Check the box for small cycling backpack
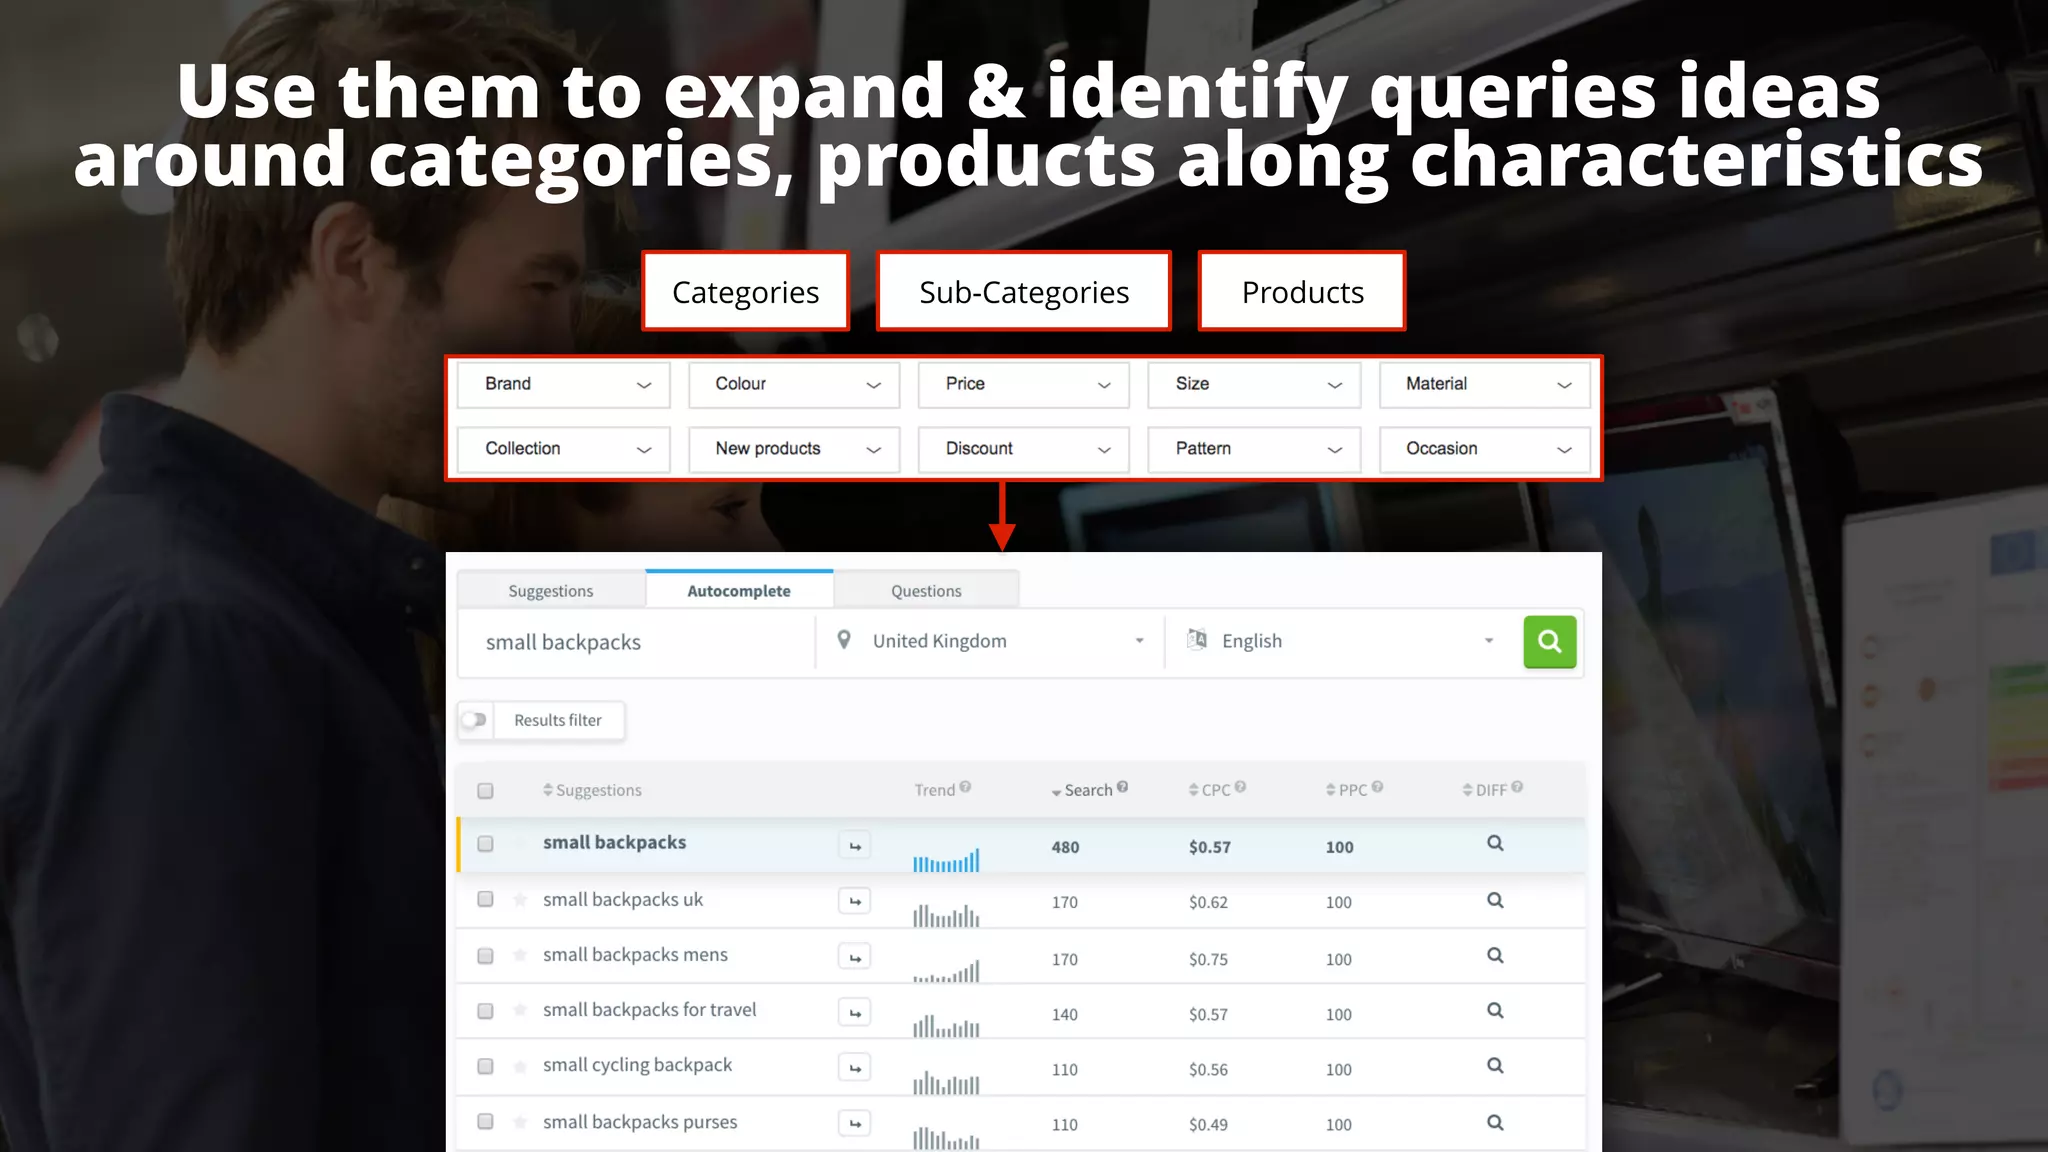The image size is (2048, 1152). tap(485, 1066)
